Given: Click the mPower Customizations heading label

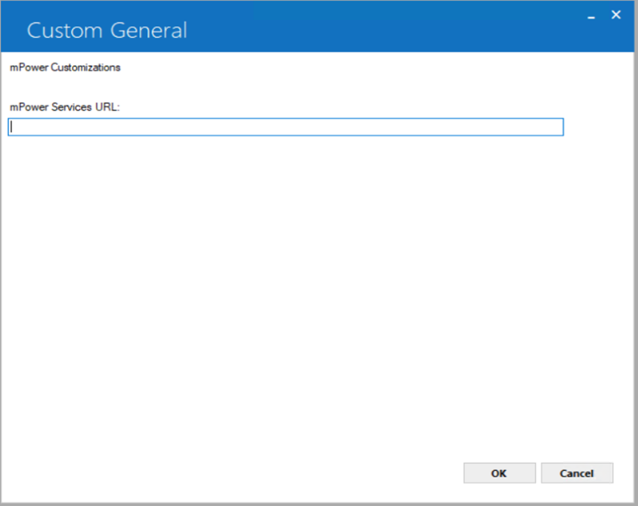Looking at the screenshot, I should pos(65,67).
